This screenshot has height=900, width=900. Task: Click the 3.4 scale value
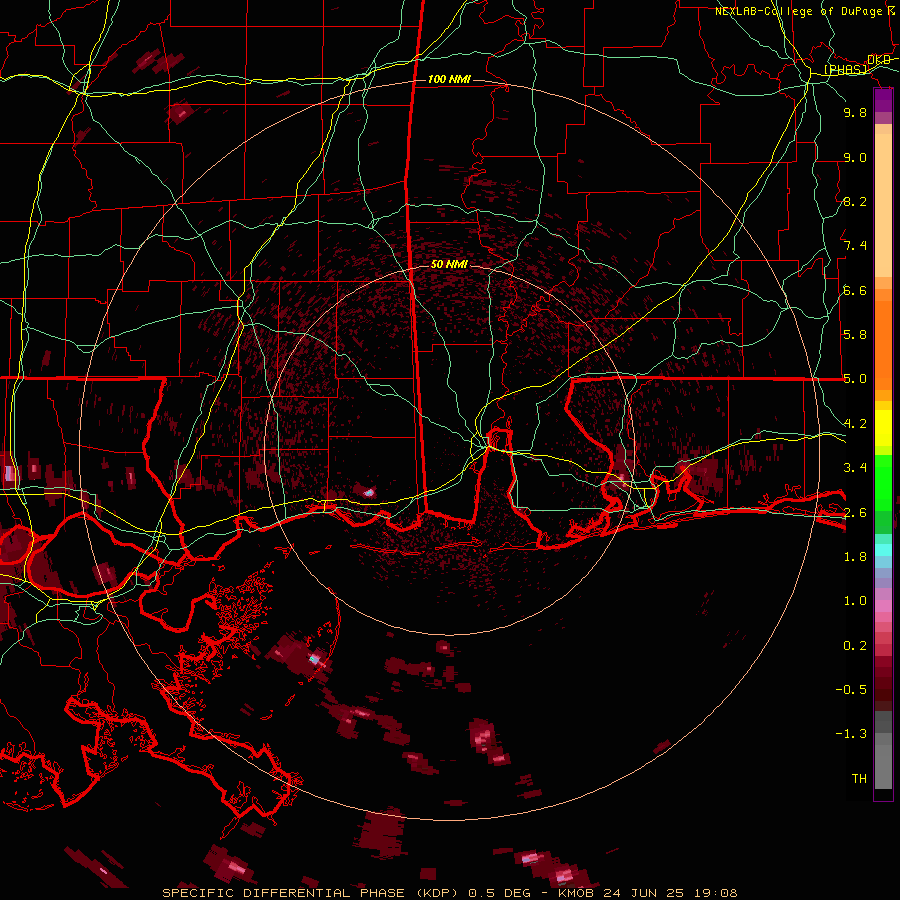[855, 468]
